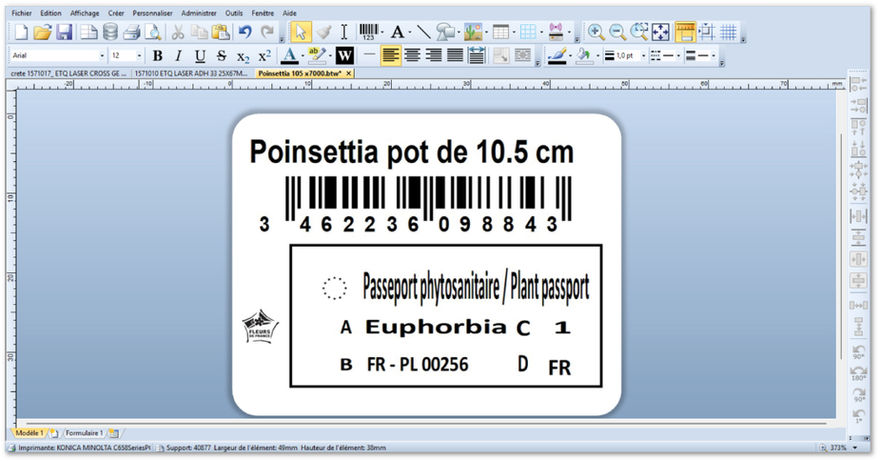Toggle superscript formatting
The height and width of the screenshot is (461, 880).
point(264,56)
